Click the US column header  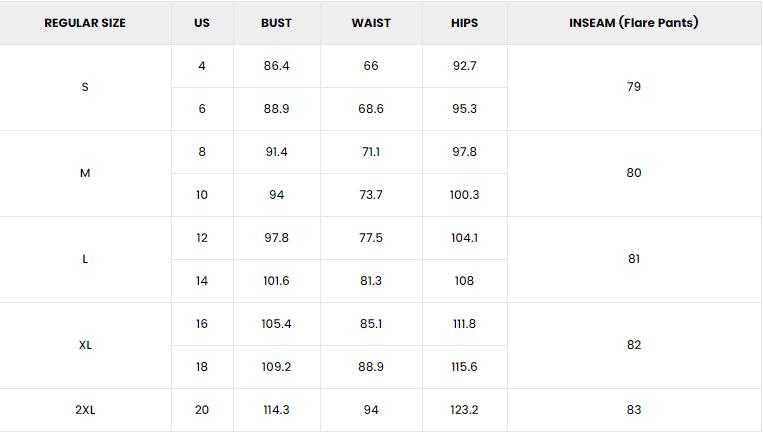202,23
